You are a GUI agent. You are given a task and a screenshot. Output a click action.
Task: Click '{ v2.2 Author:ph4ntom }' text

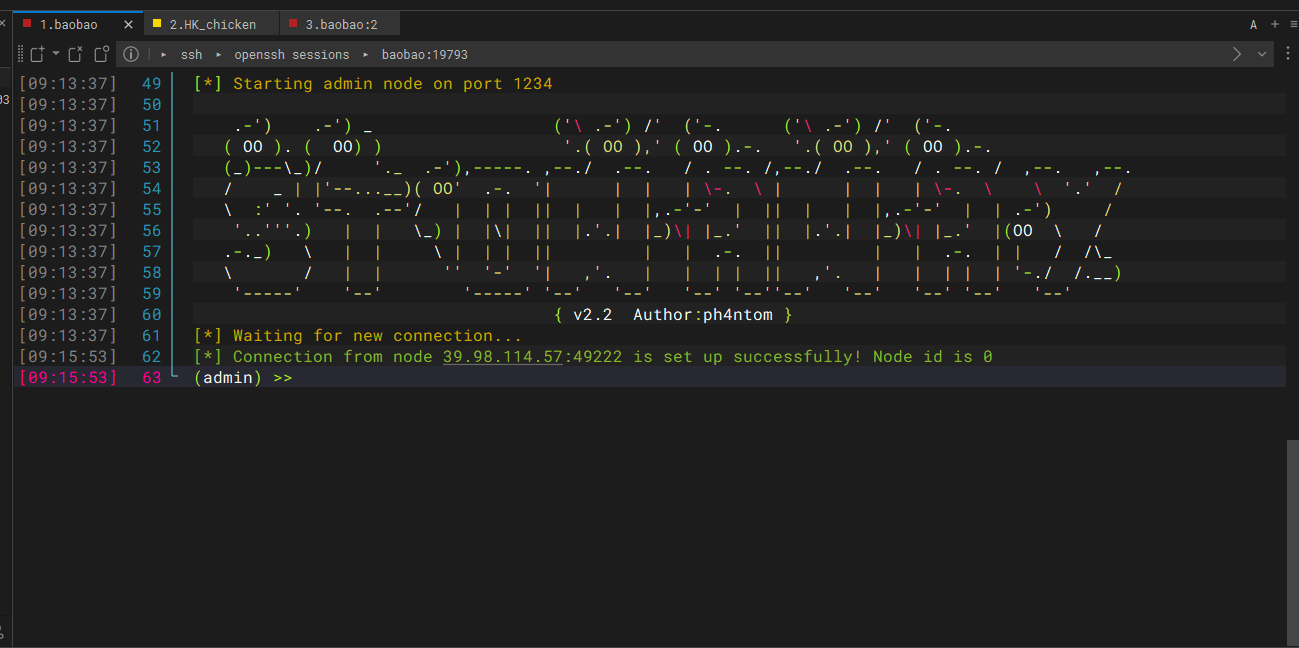pos(673,315)
